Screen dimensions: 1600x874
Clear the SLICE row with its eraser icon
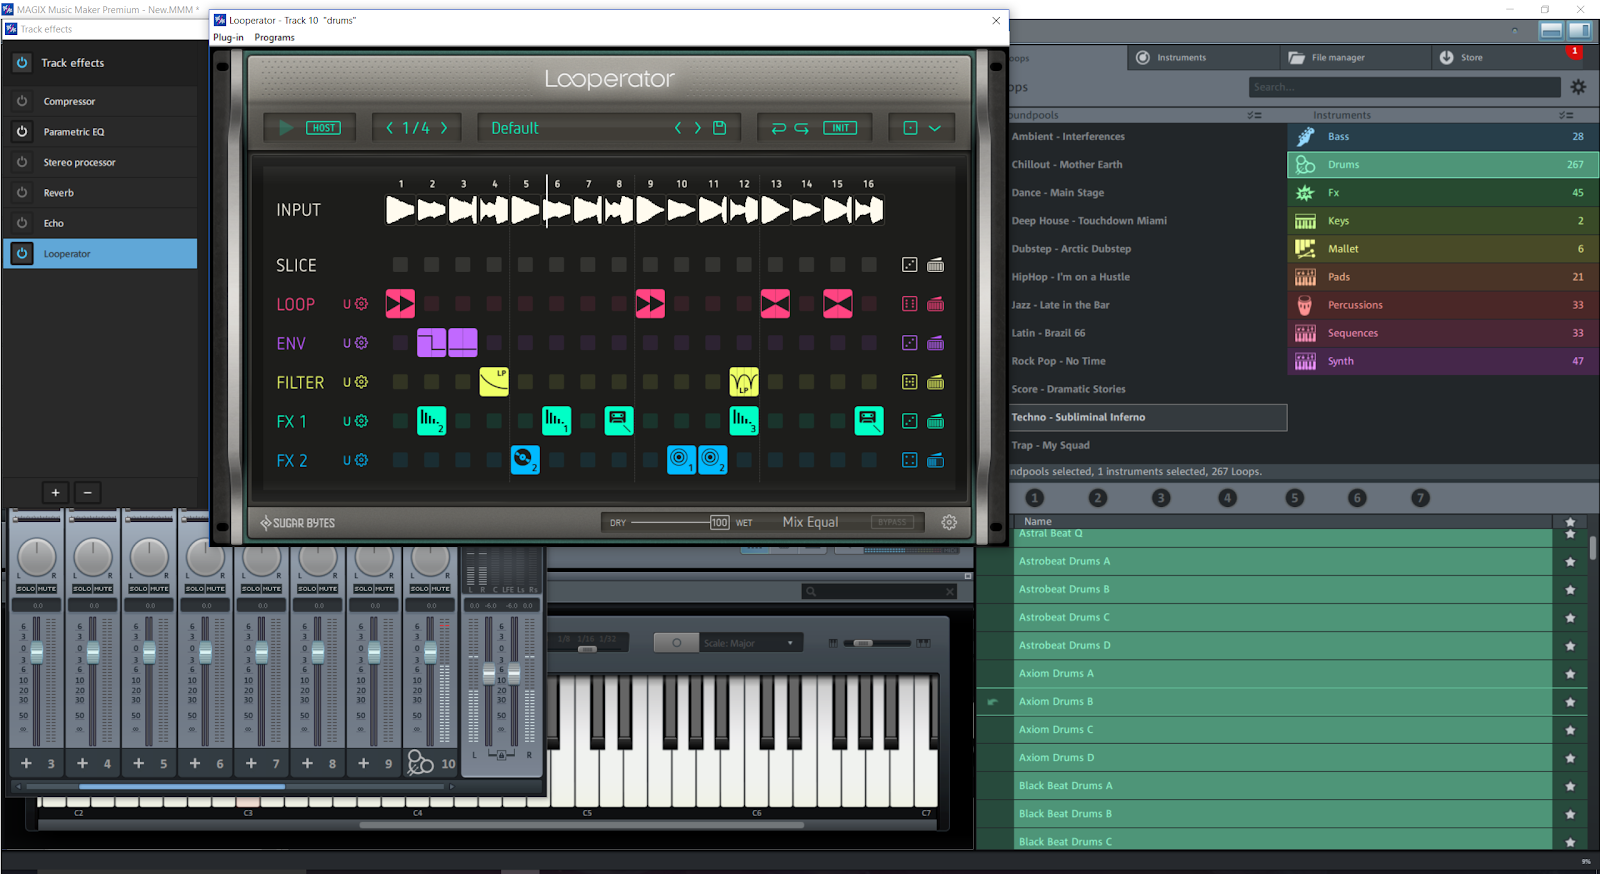tap(936, 265)
